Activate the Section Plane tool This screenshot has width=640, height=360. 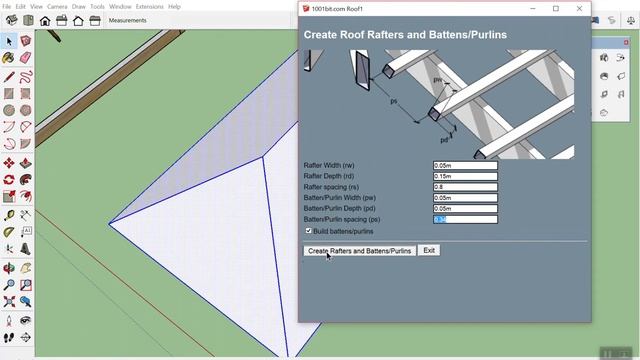(x=26, y=338)
